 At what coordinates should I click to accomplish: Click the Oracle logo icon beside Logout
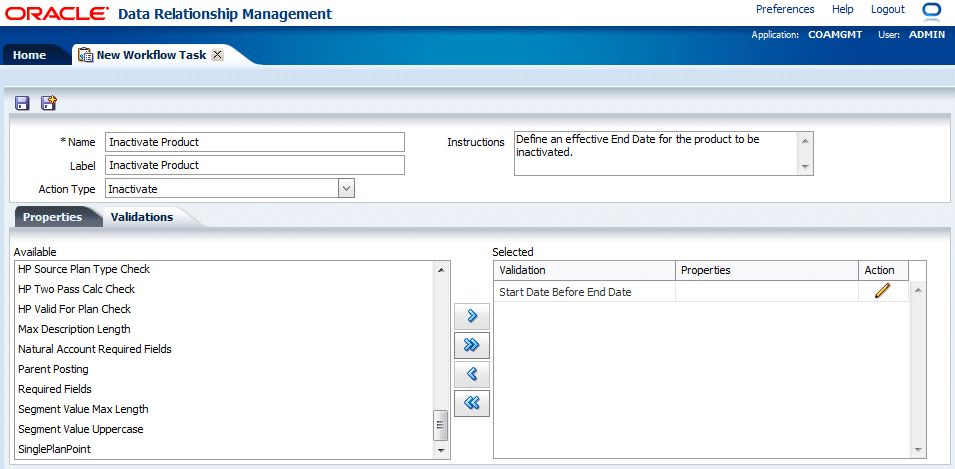(932, 10)
